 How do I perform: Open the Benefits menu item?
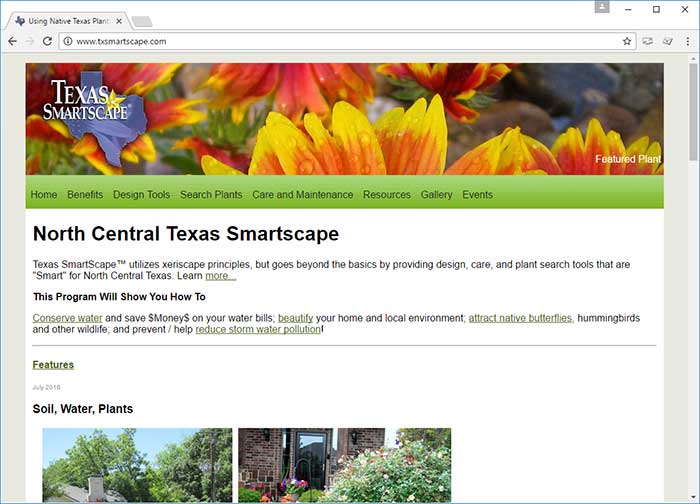(x=85, y=195)
